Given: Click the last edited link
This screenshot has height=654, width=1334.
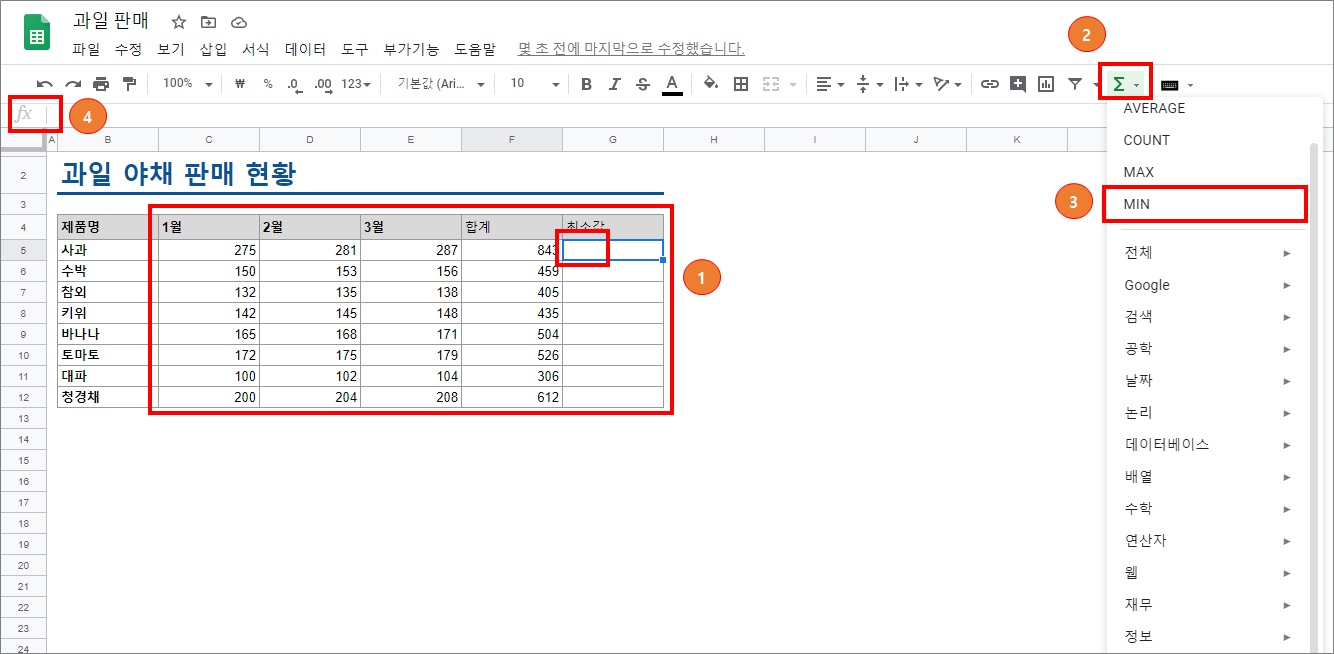Looking at the screenshot, I should click(631, 49).
